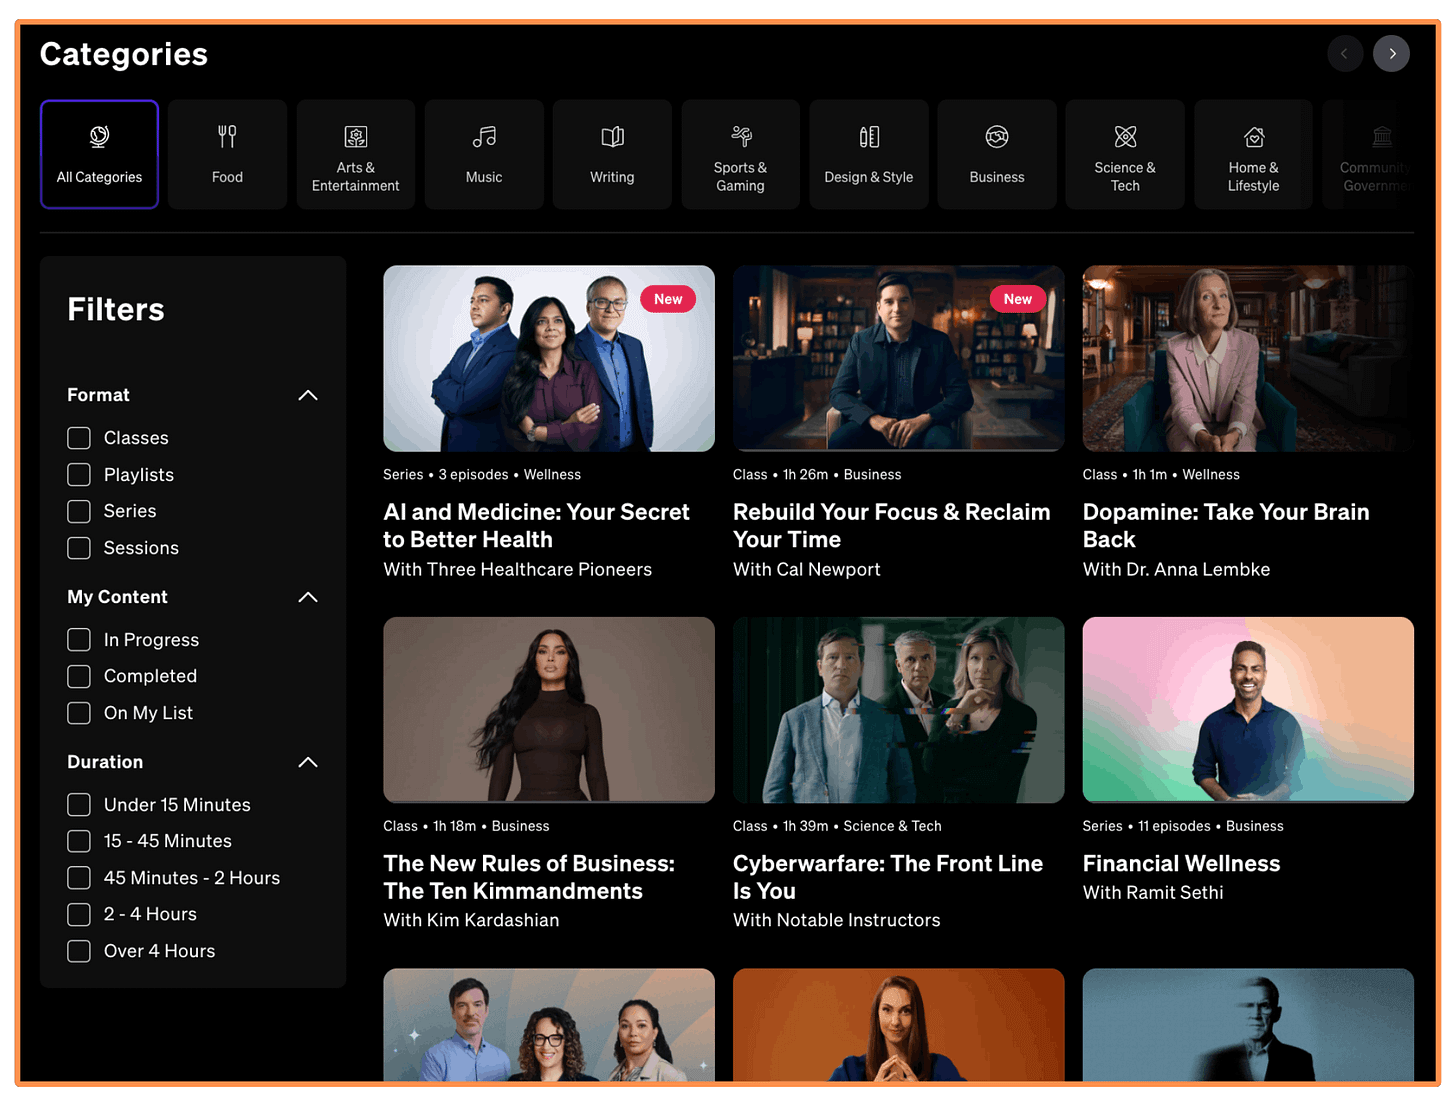Open the Music category
This screenshot has width=1456, height=1106.
pos(484,154)
